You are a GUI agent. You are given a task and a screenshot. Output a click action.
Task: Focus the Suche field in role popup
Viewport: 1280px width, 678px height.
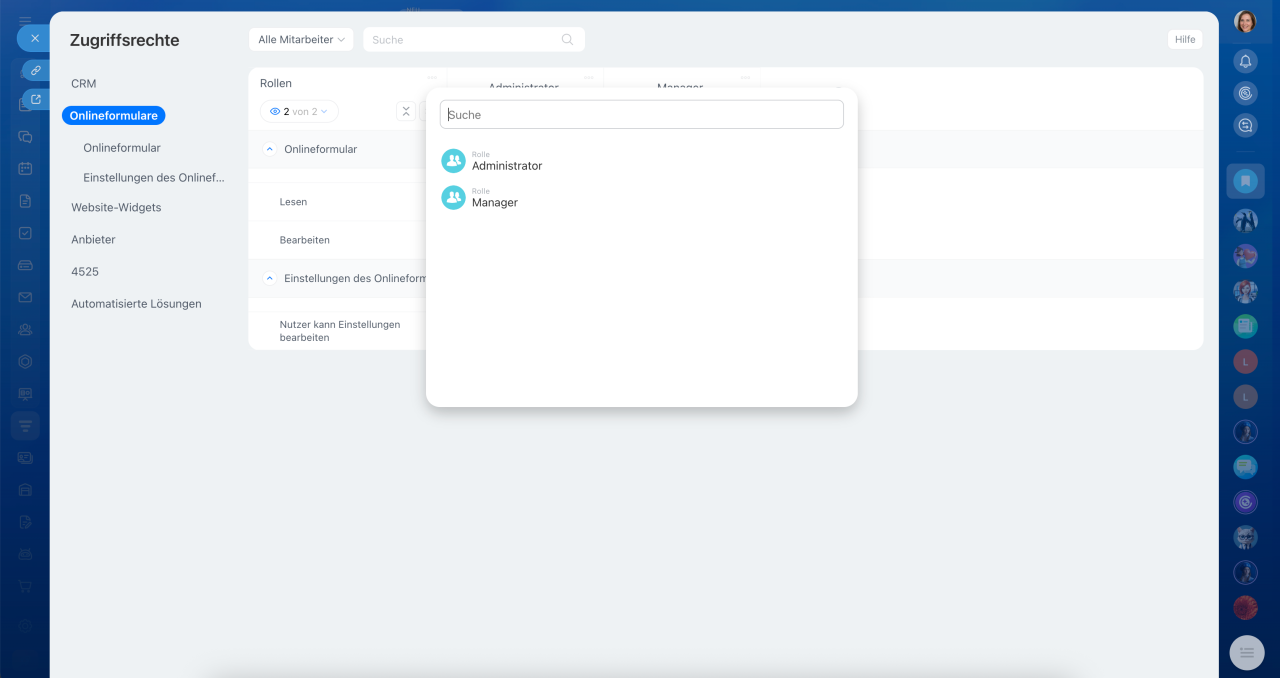641,115
